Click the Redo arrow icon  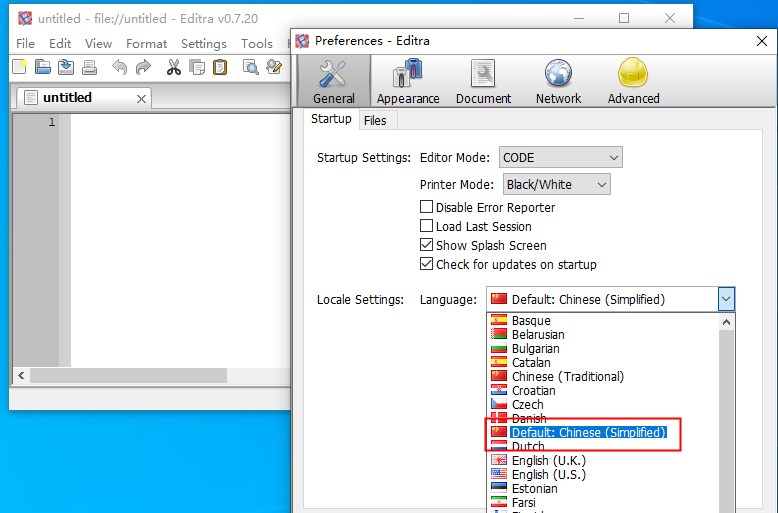(x=143, y=66)
